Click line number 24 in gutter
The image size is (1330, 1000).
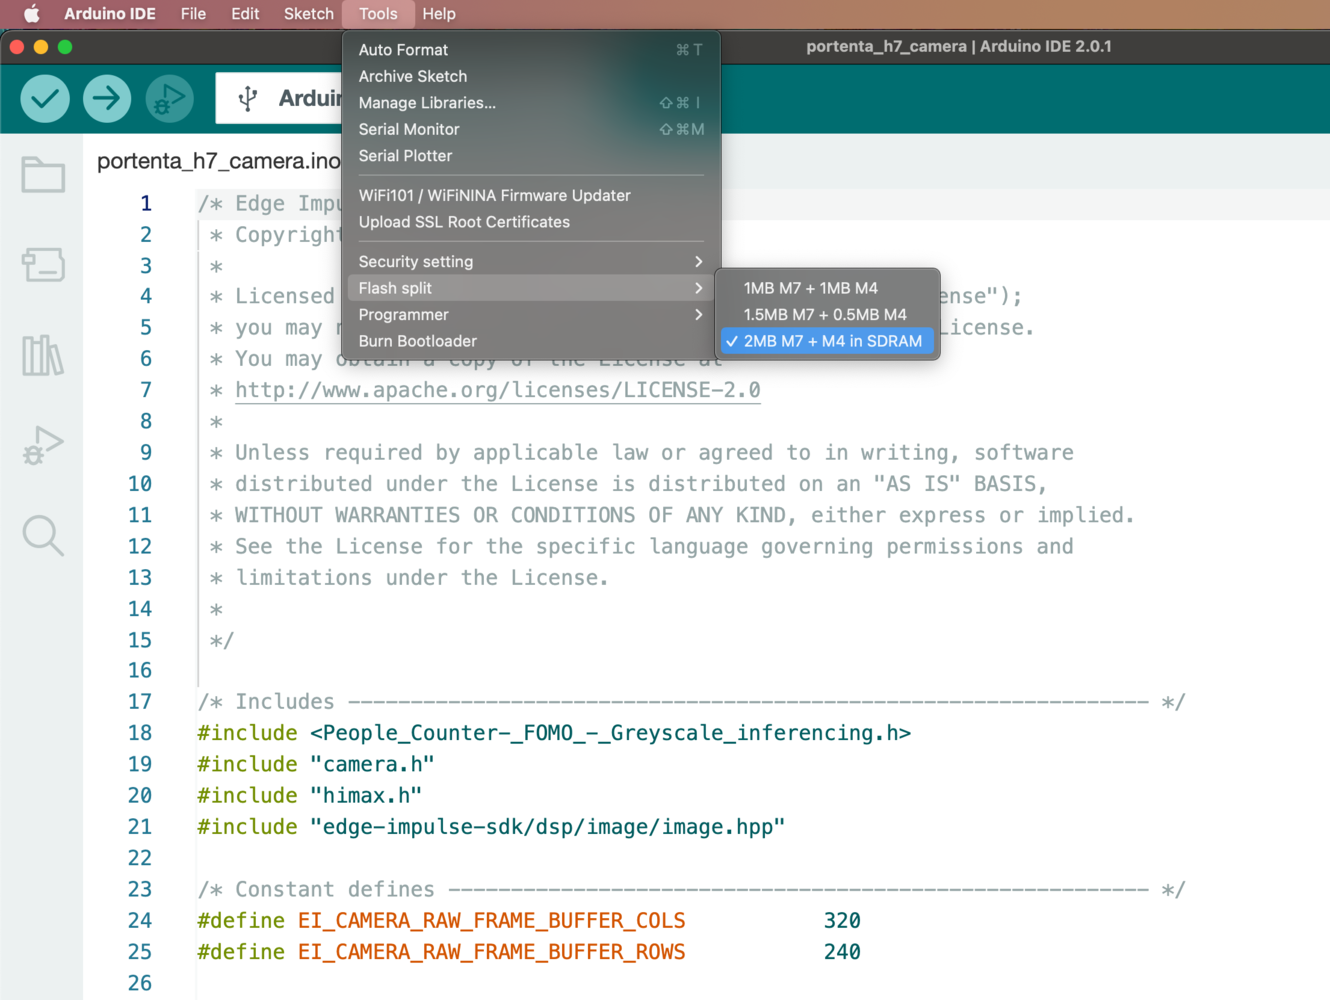(x=140, y=920)
